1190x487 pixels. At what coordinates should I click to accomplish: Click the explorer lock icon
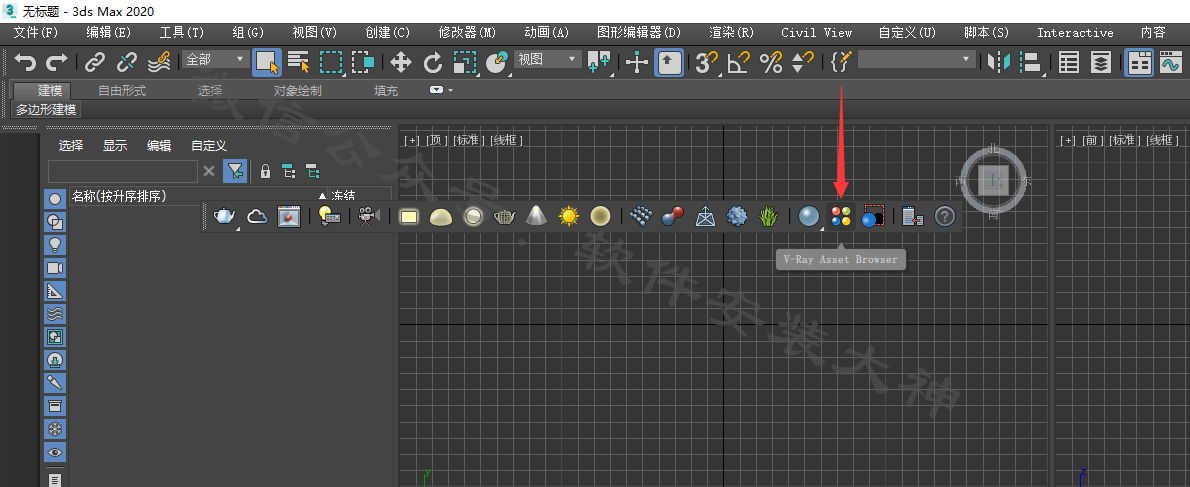click(x=265, y=171)
